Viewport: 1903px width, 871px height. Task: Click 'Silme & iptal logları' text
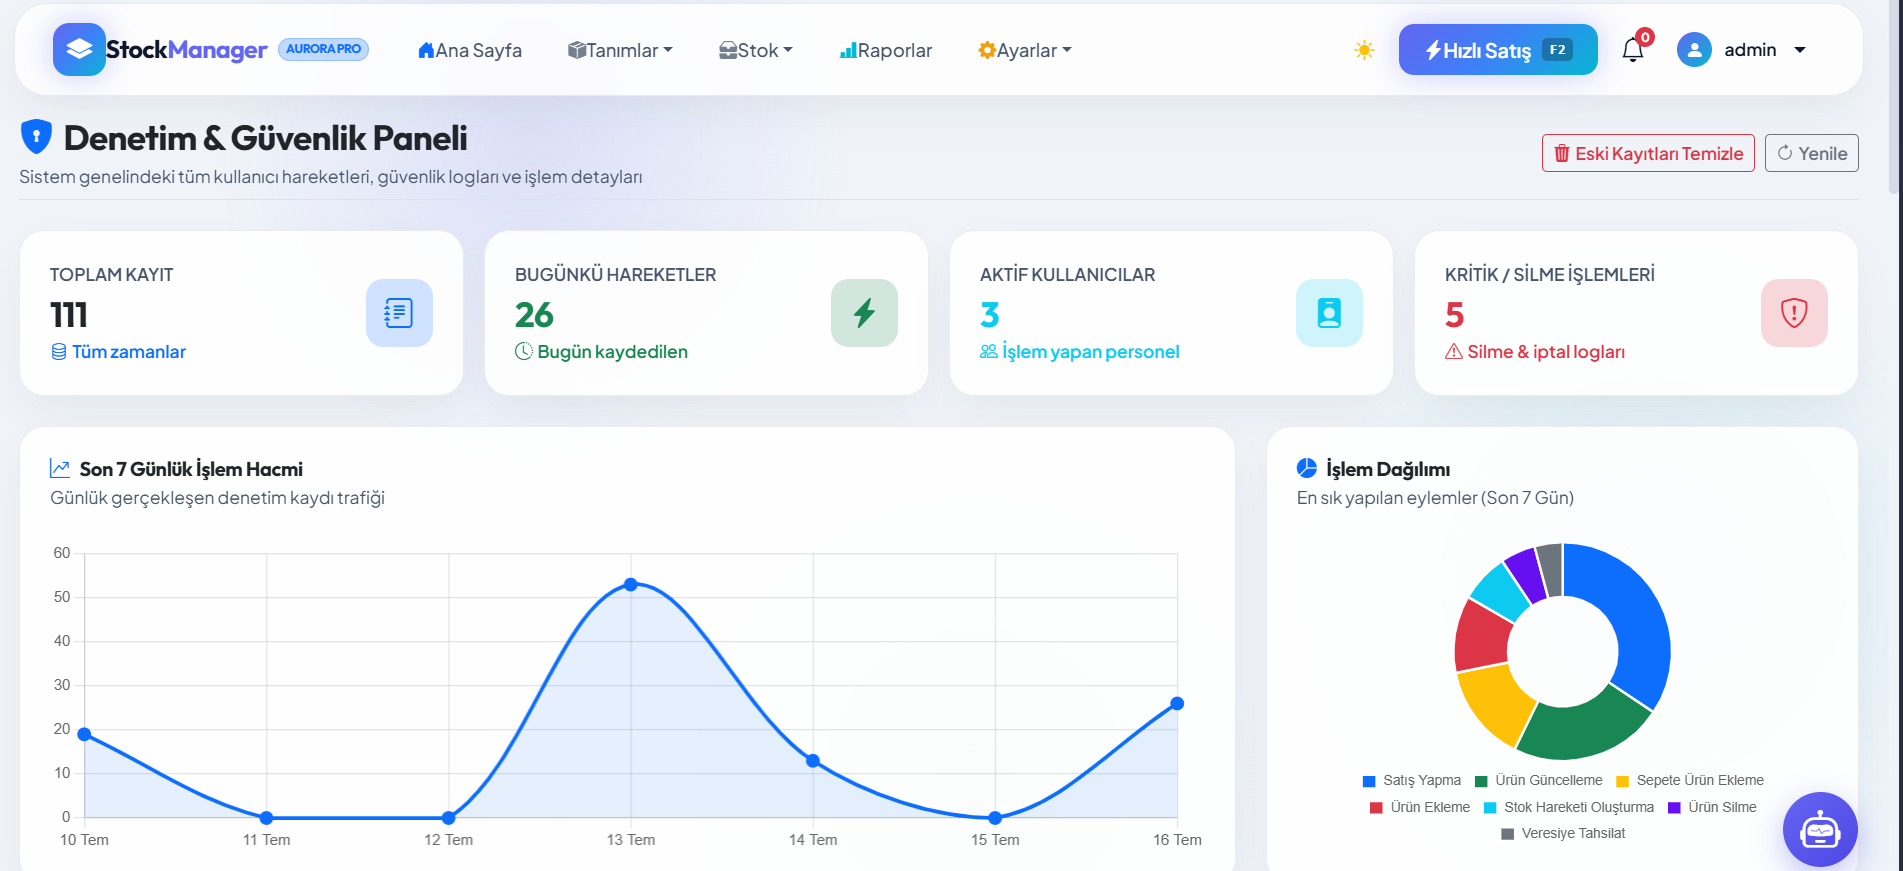(1546, 352)
